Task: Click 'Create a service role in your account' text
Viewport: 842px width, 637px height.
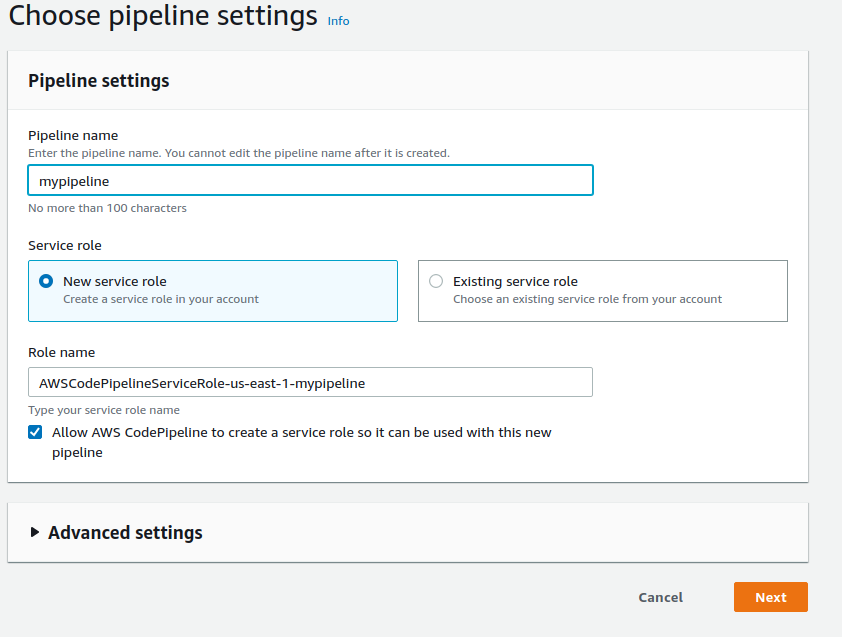Action: 161,299
